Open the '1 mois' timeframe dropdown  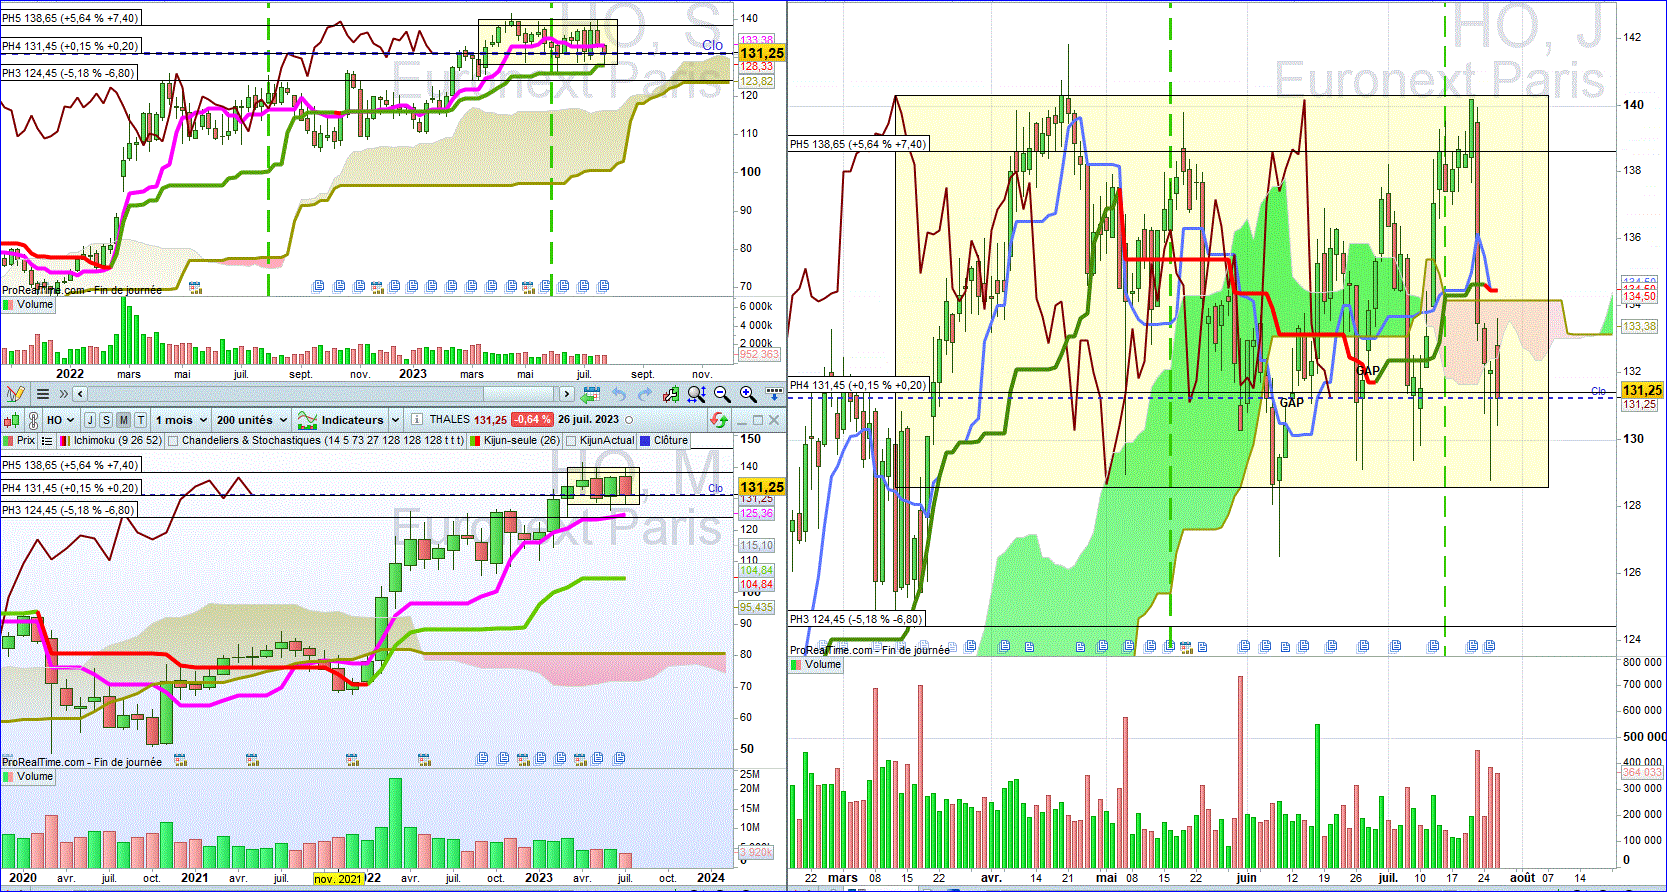click(x=181, y=420)
